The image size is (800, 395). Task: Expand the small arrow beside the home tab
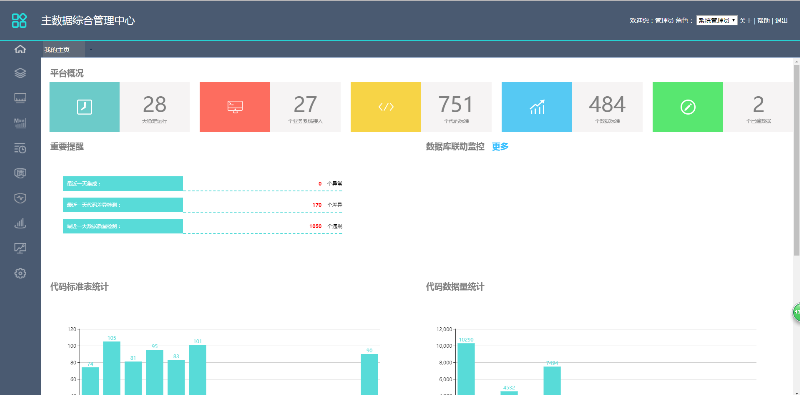point(91,50)
